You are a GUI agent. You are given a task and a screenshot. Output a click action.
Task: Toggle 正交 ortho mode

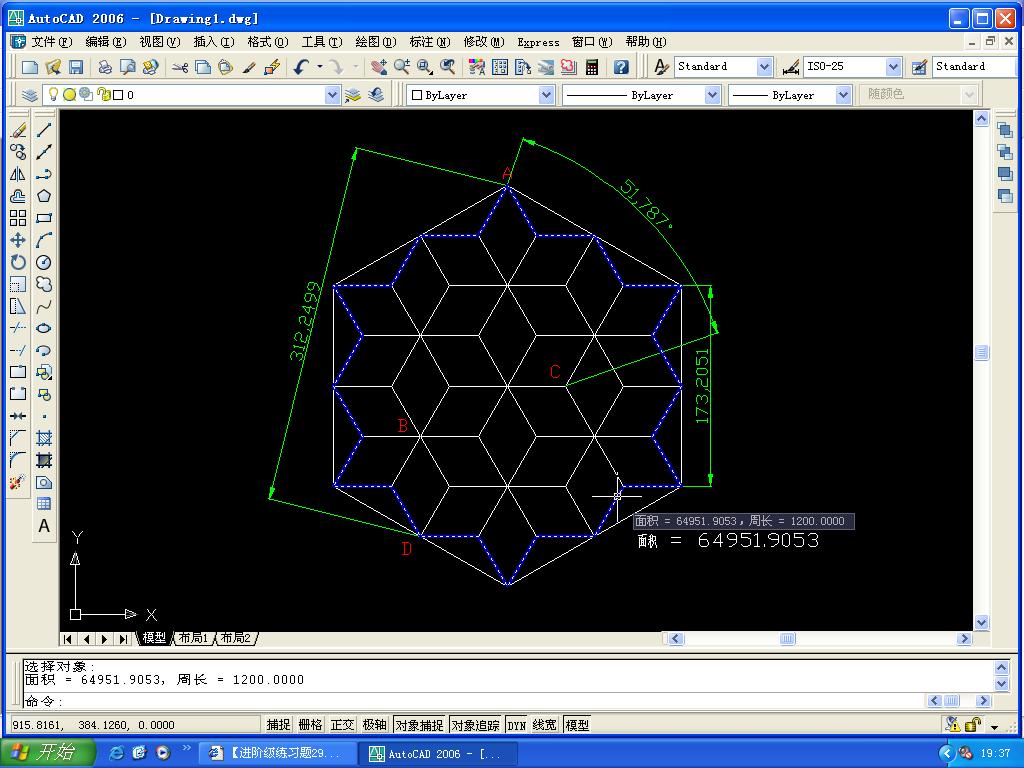342,725
